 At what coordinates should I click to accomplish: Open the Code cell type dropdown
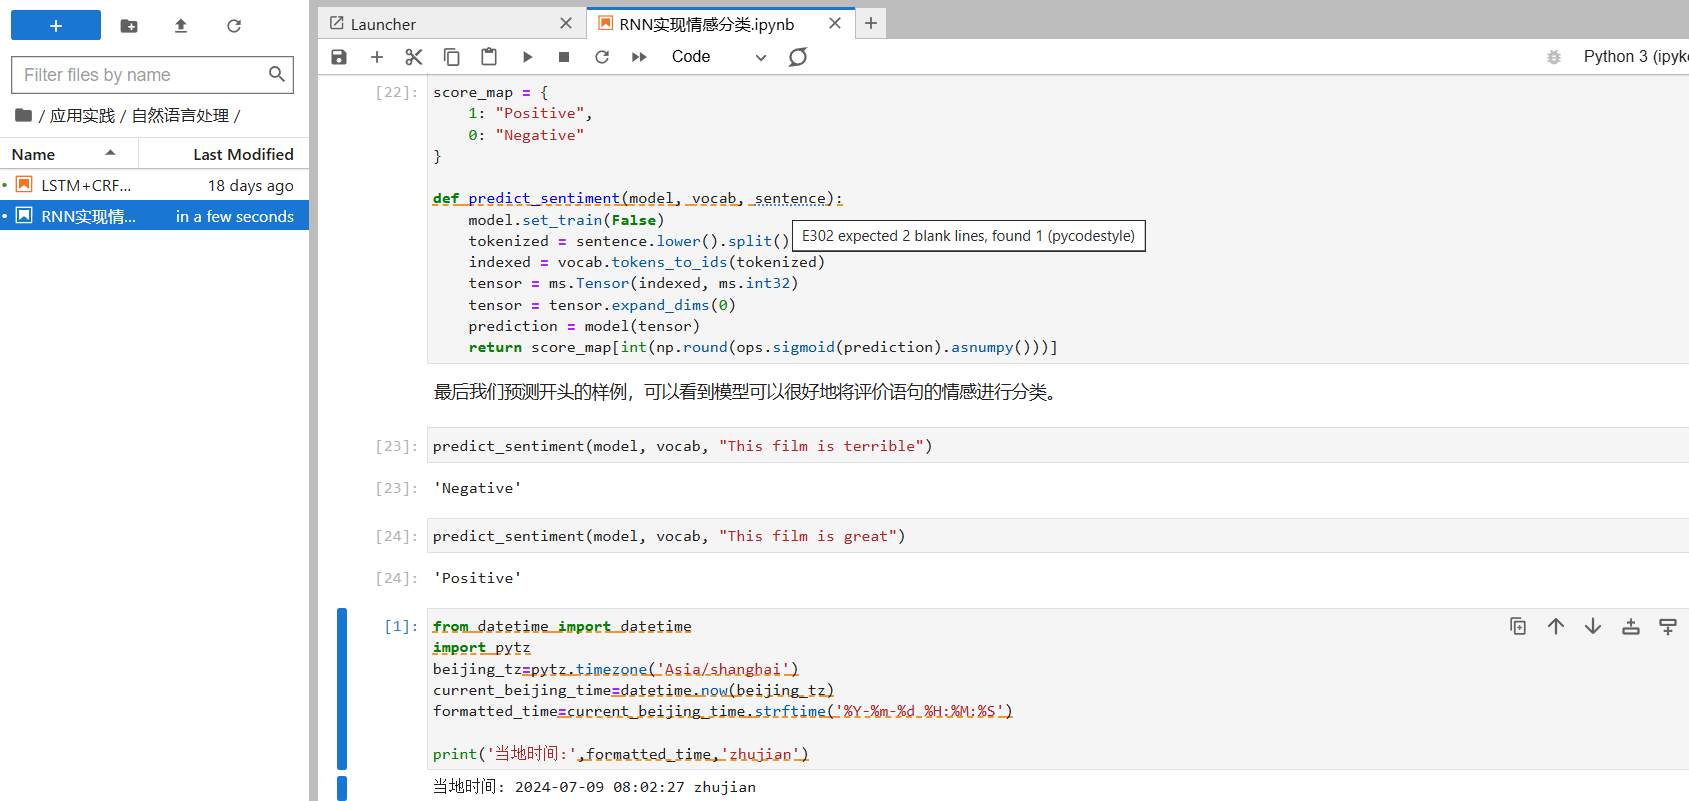(x=718, y=57)
